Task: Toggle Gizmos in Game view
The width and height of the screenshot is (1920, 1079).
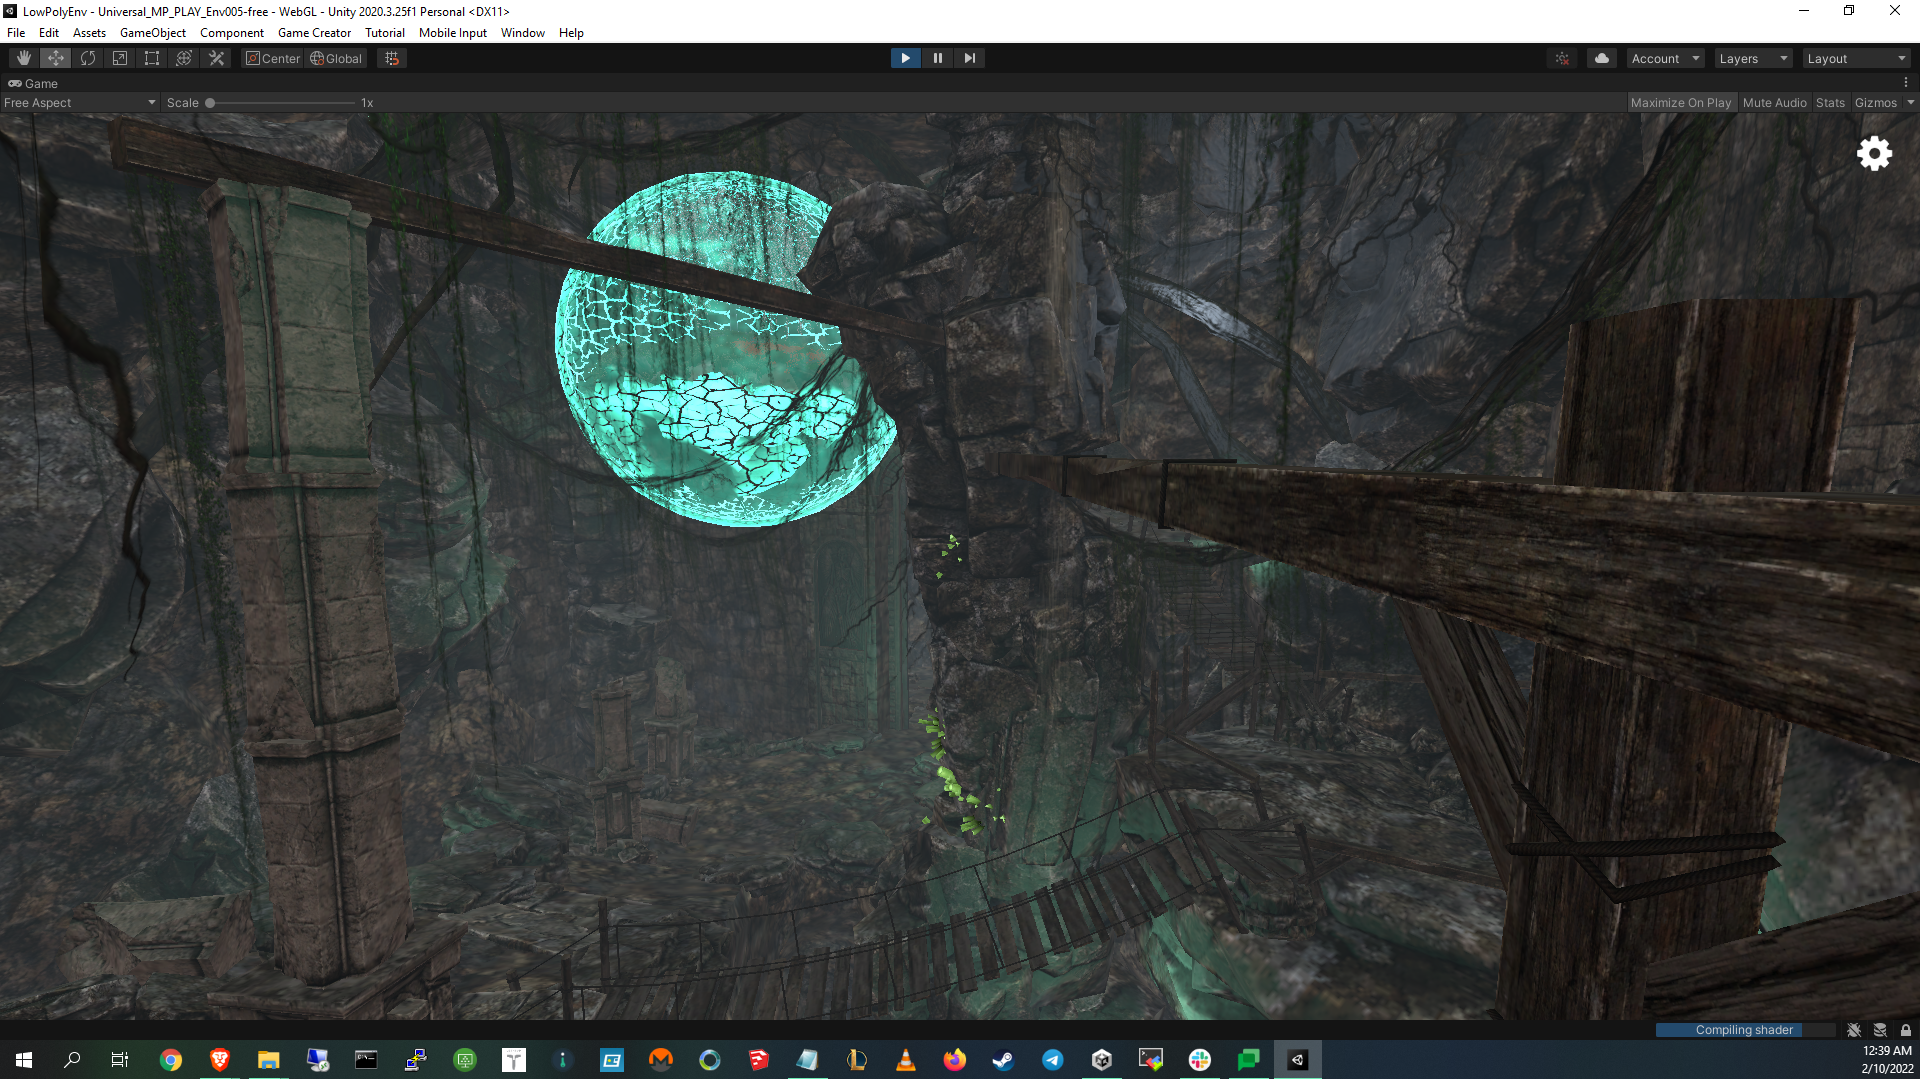Action: (1876, 102)
